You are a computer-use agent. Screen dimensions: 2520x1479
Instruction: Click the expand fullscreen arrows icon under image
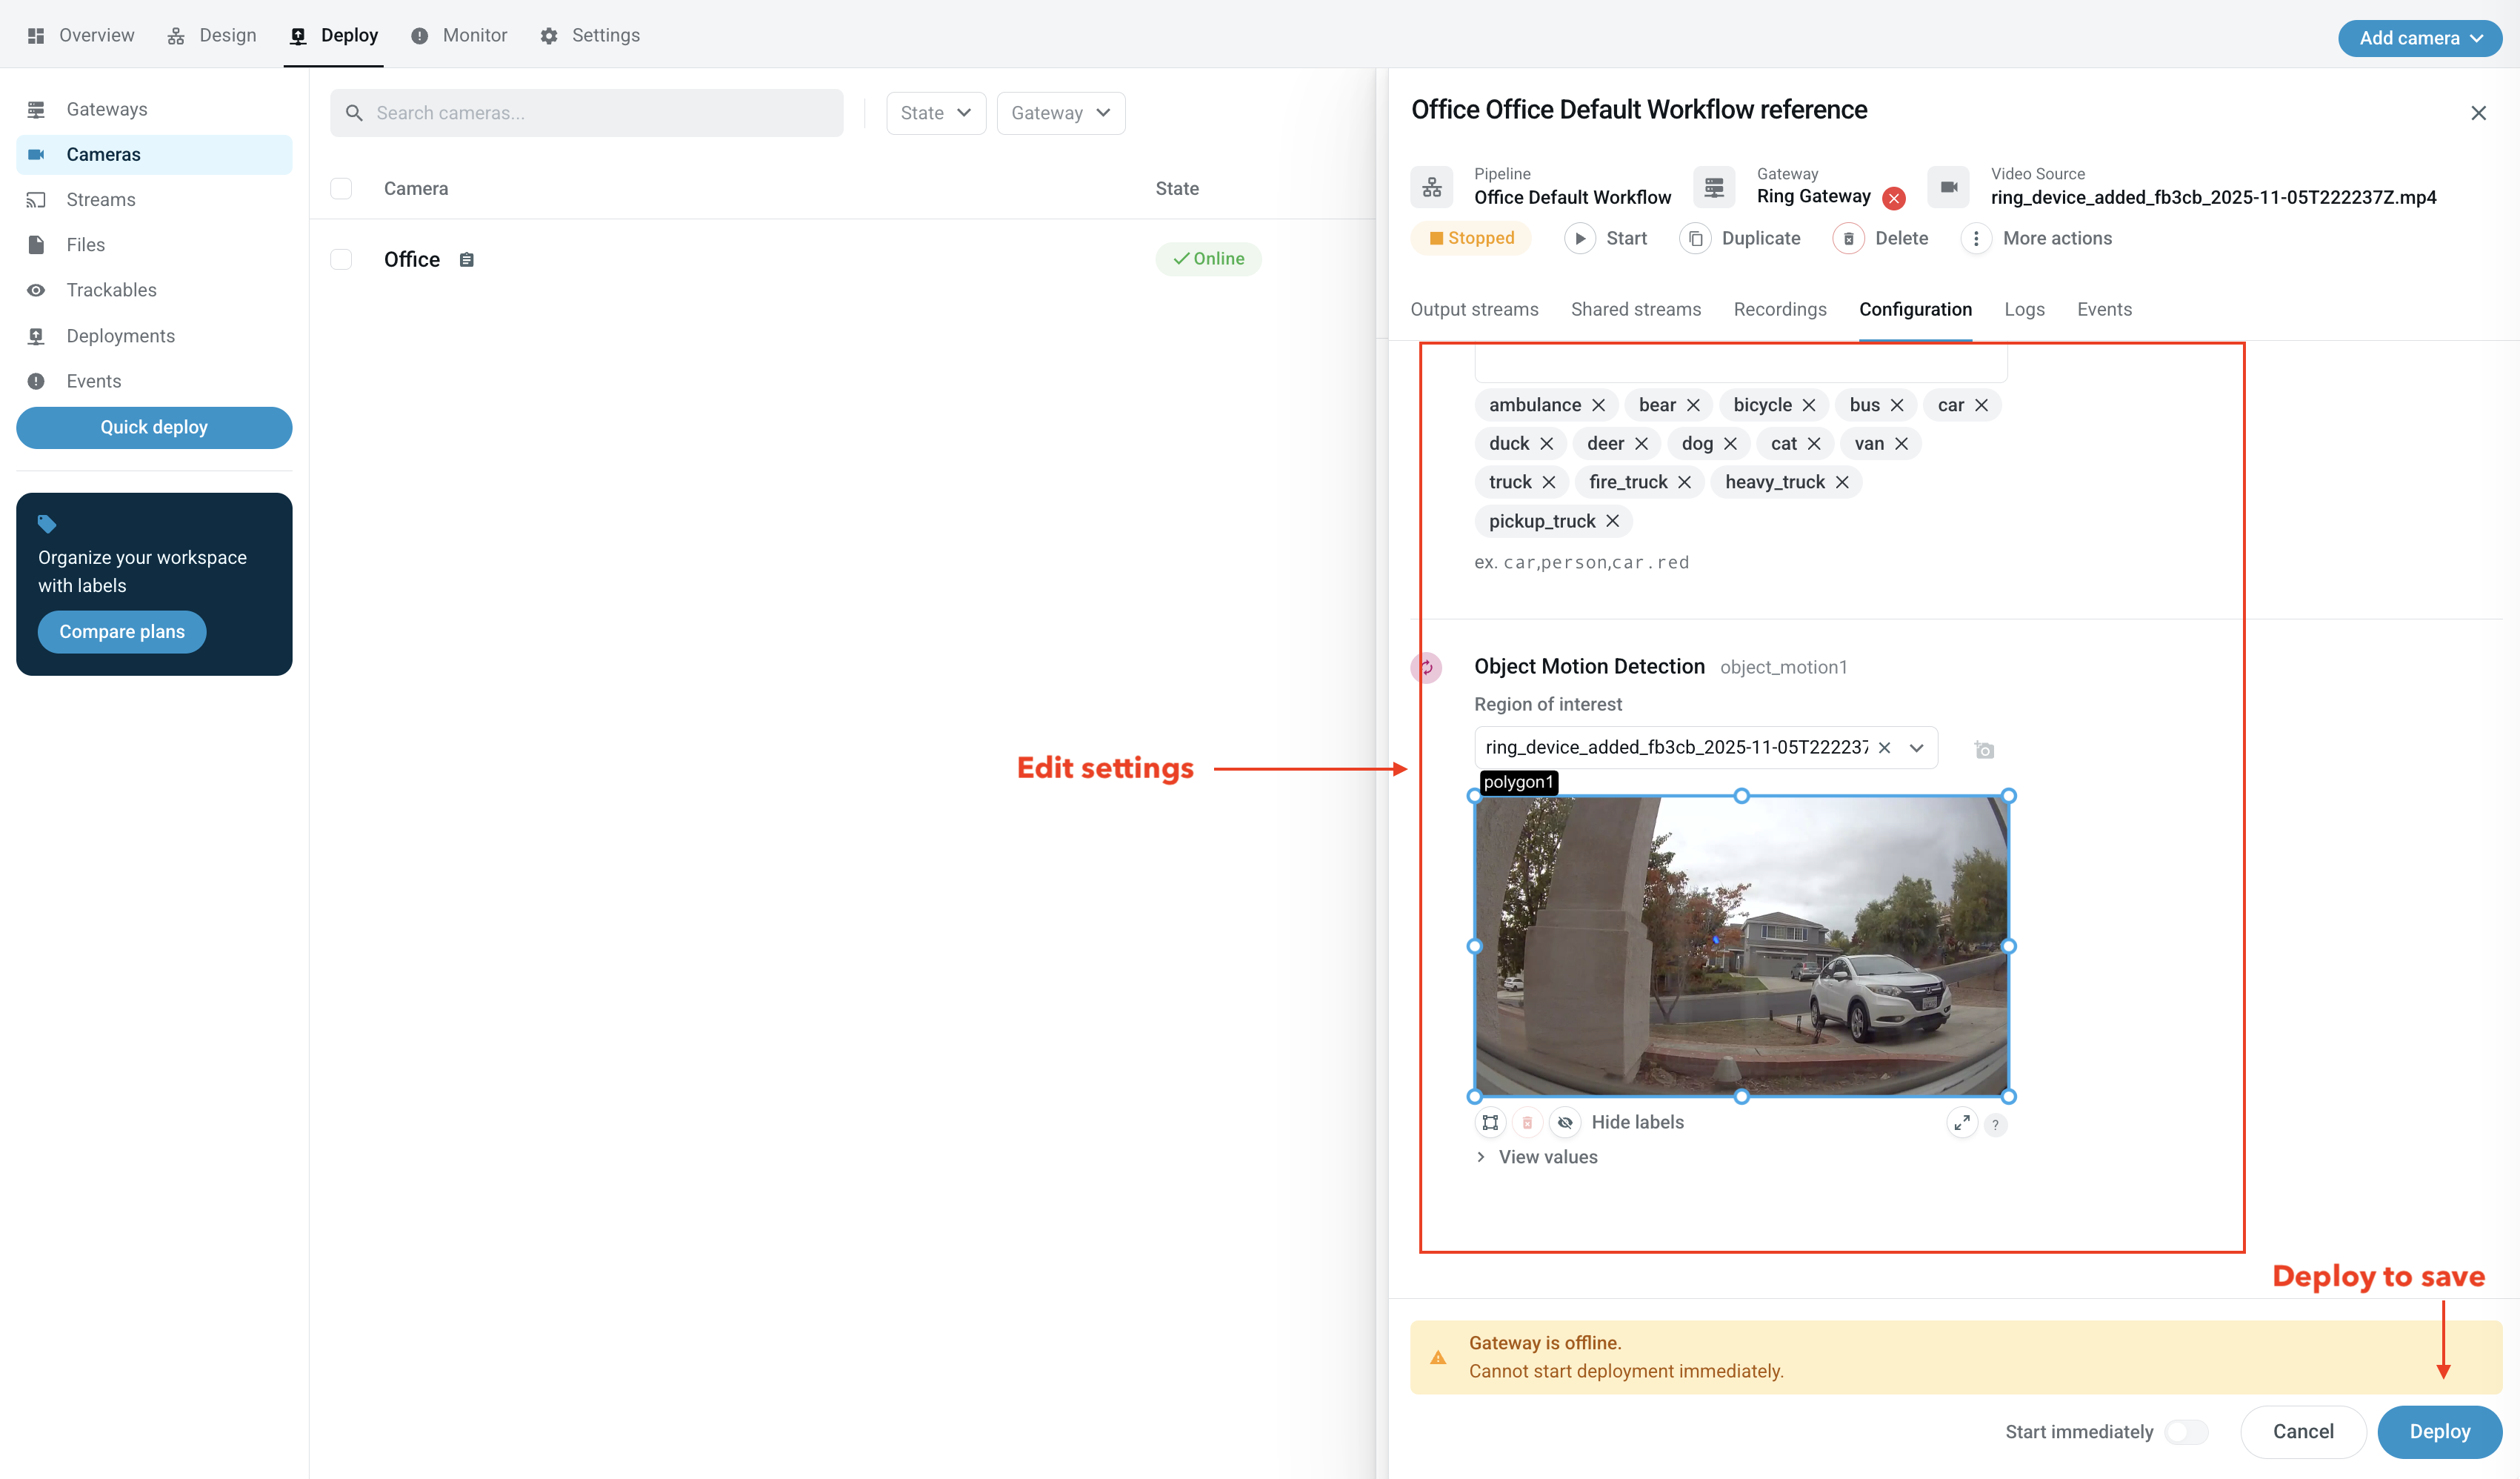[x=1962, y=1123]
